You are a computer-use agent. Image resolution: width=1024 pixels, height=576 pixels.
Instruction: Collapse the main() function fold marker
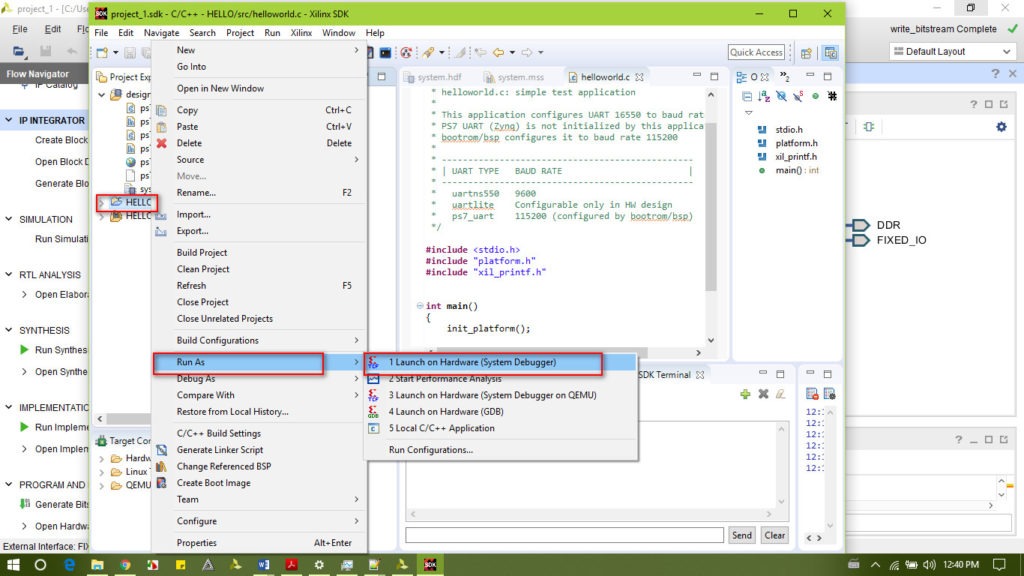(x=418, y=306)
